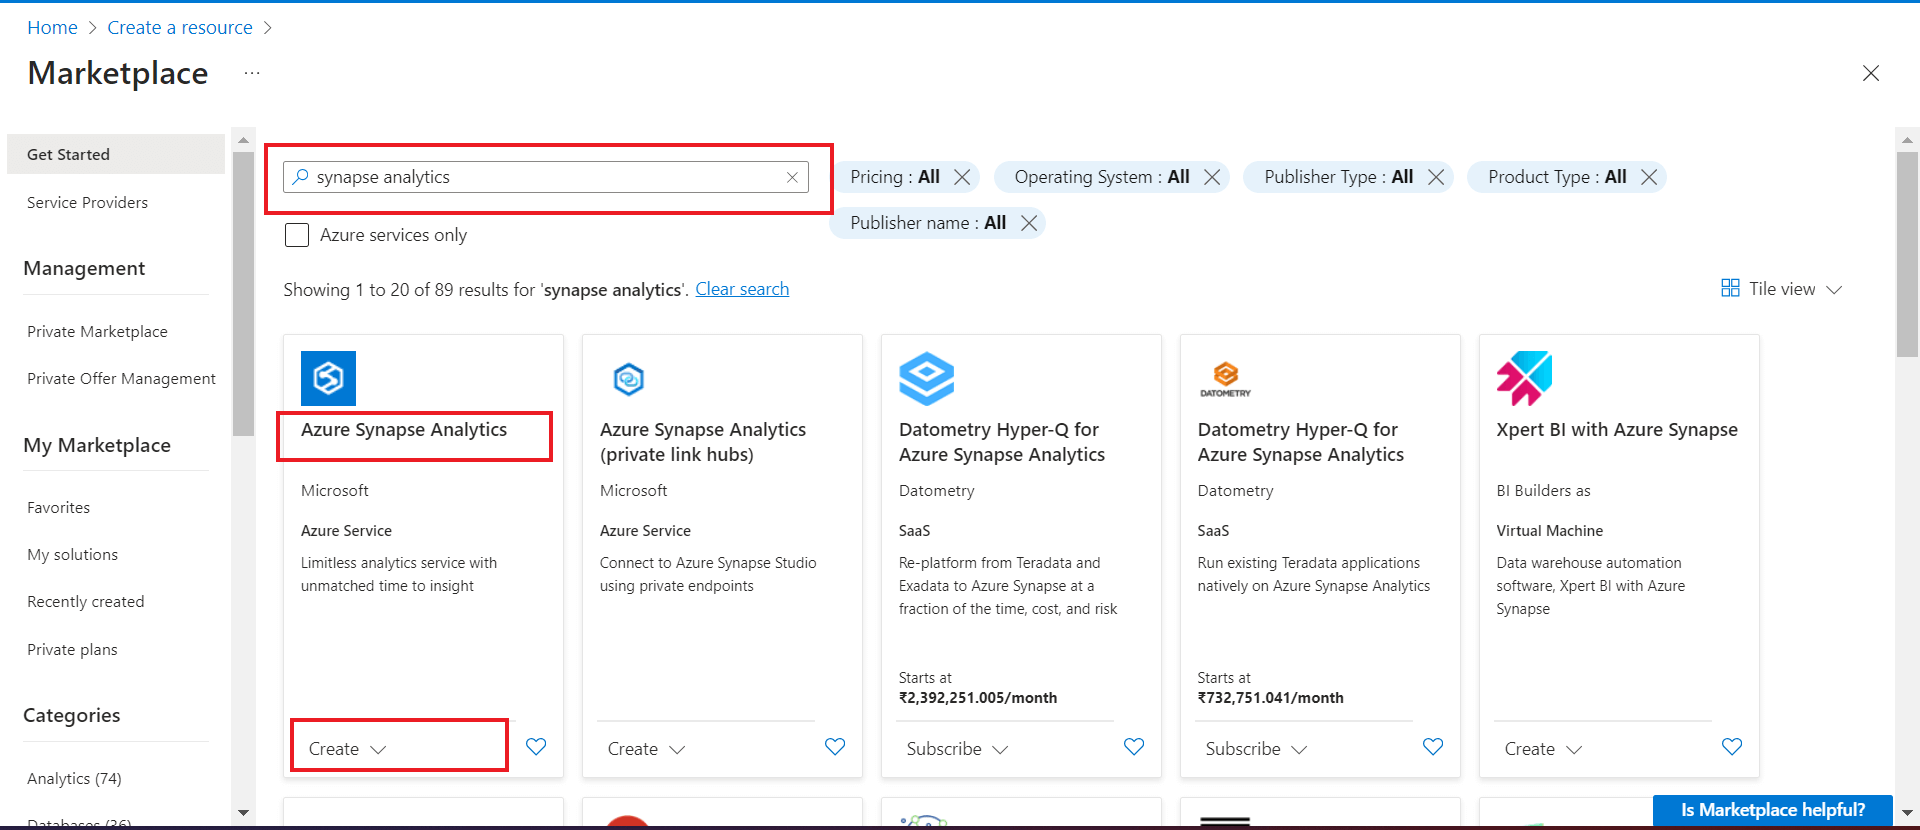
Task: Click the Azure Synapse Analytics product icon
Action: tap(328, 378)
